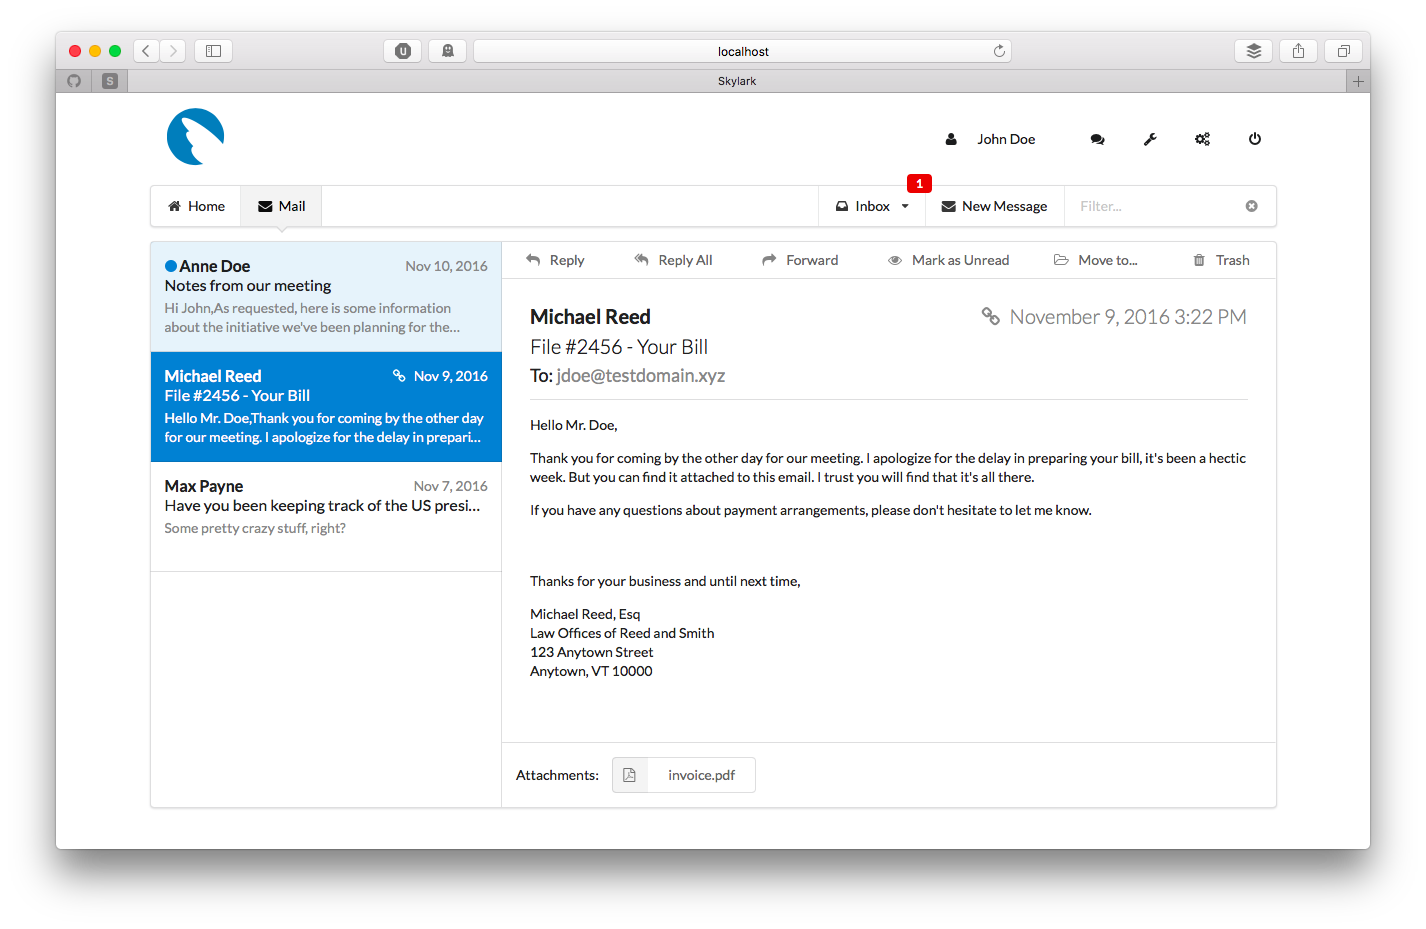Click the localhost address bar
The width and height of the screenshot is (1426, 929).
[742, 51]
